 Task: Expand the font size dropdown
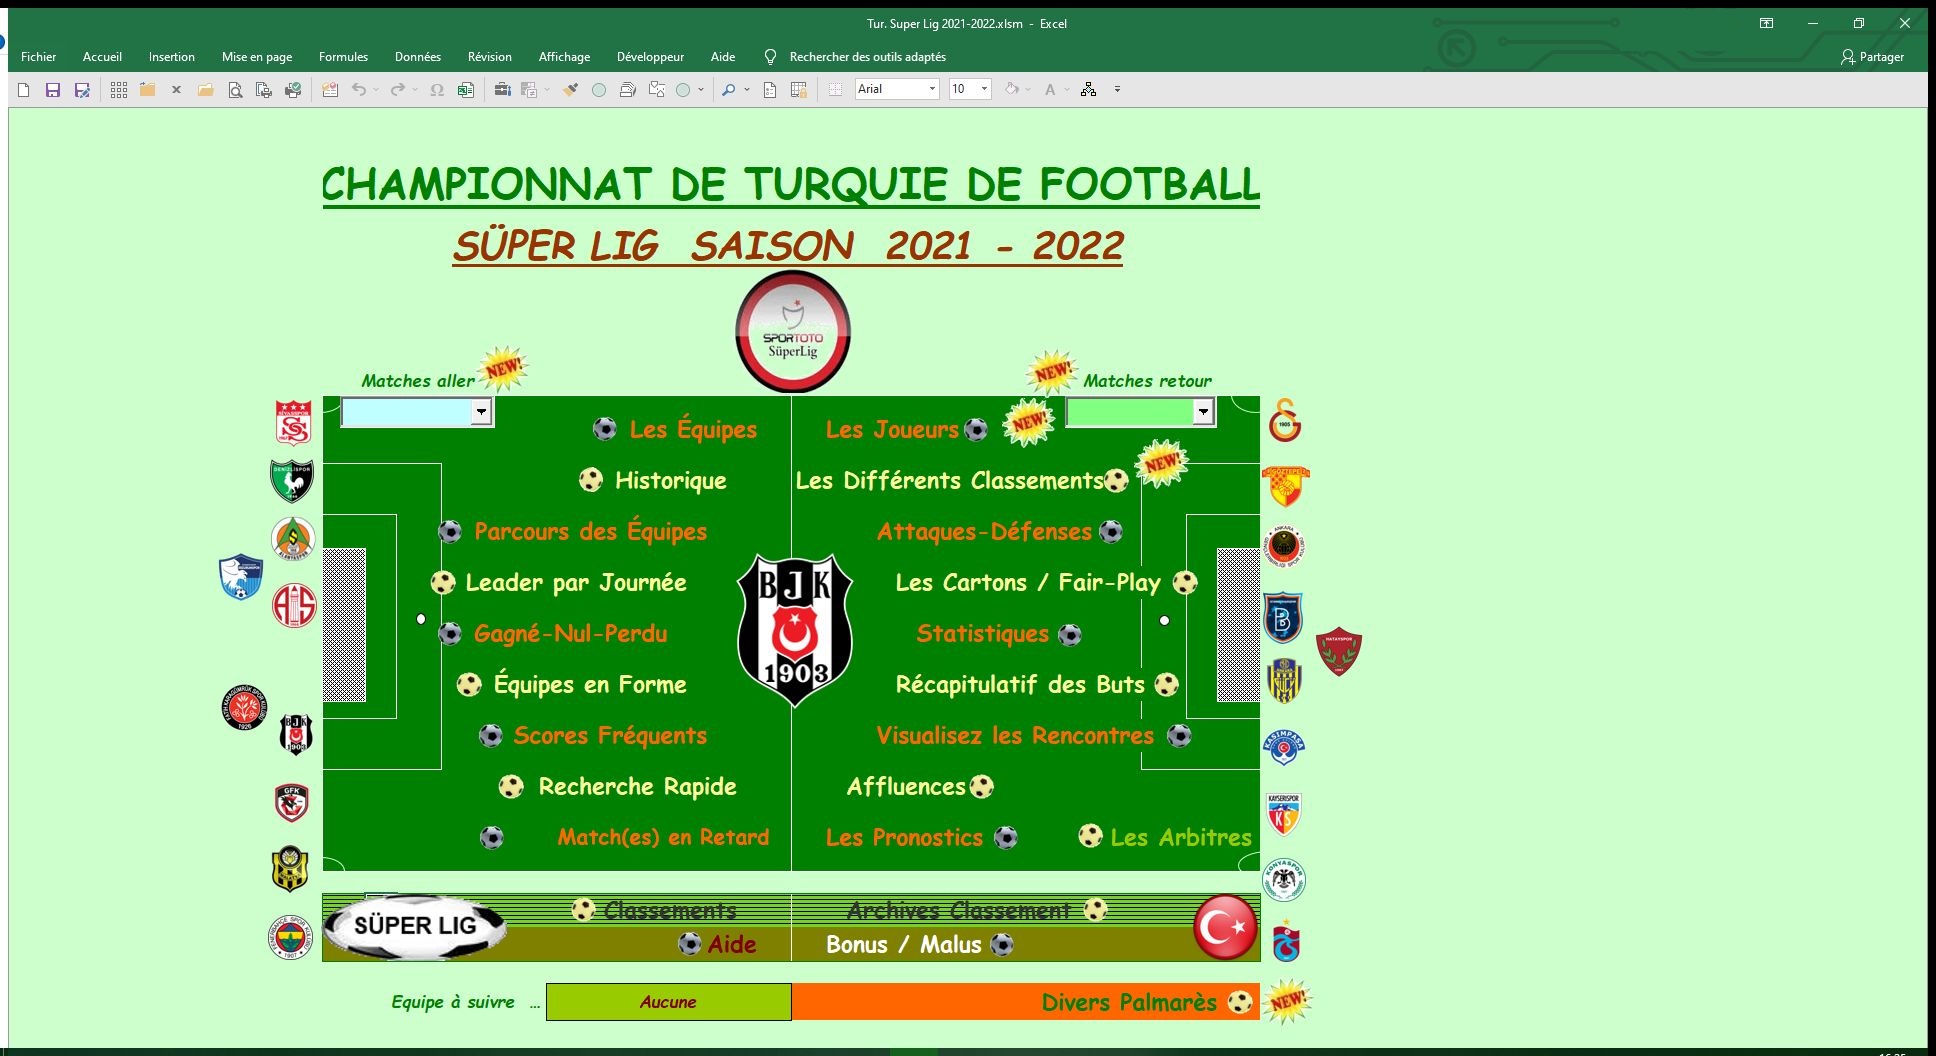984,89
